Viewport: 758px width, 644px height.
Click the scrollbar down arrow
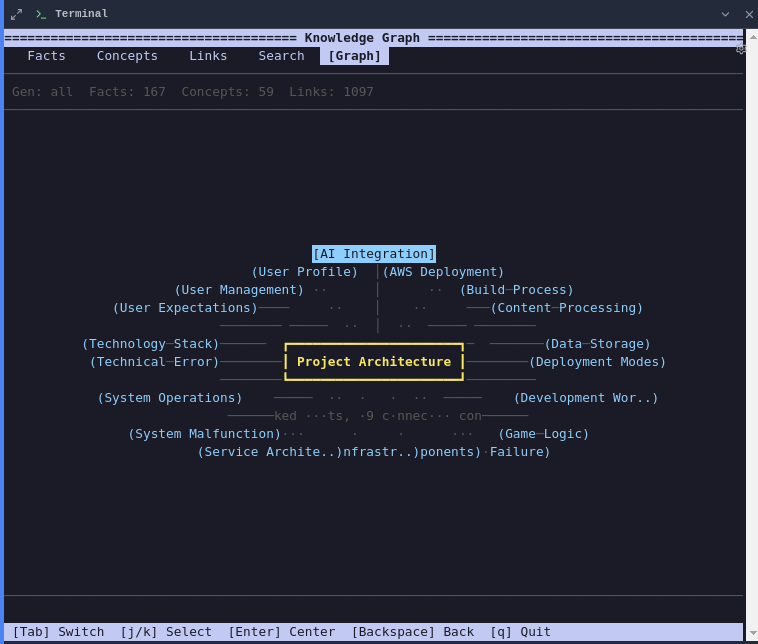click(x=753, y=633)
